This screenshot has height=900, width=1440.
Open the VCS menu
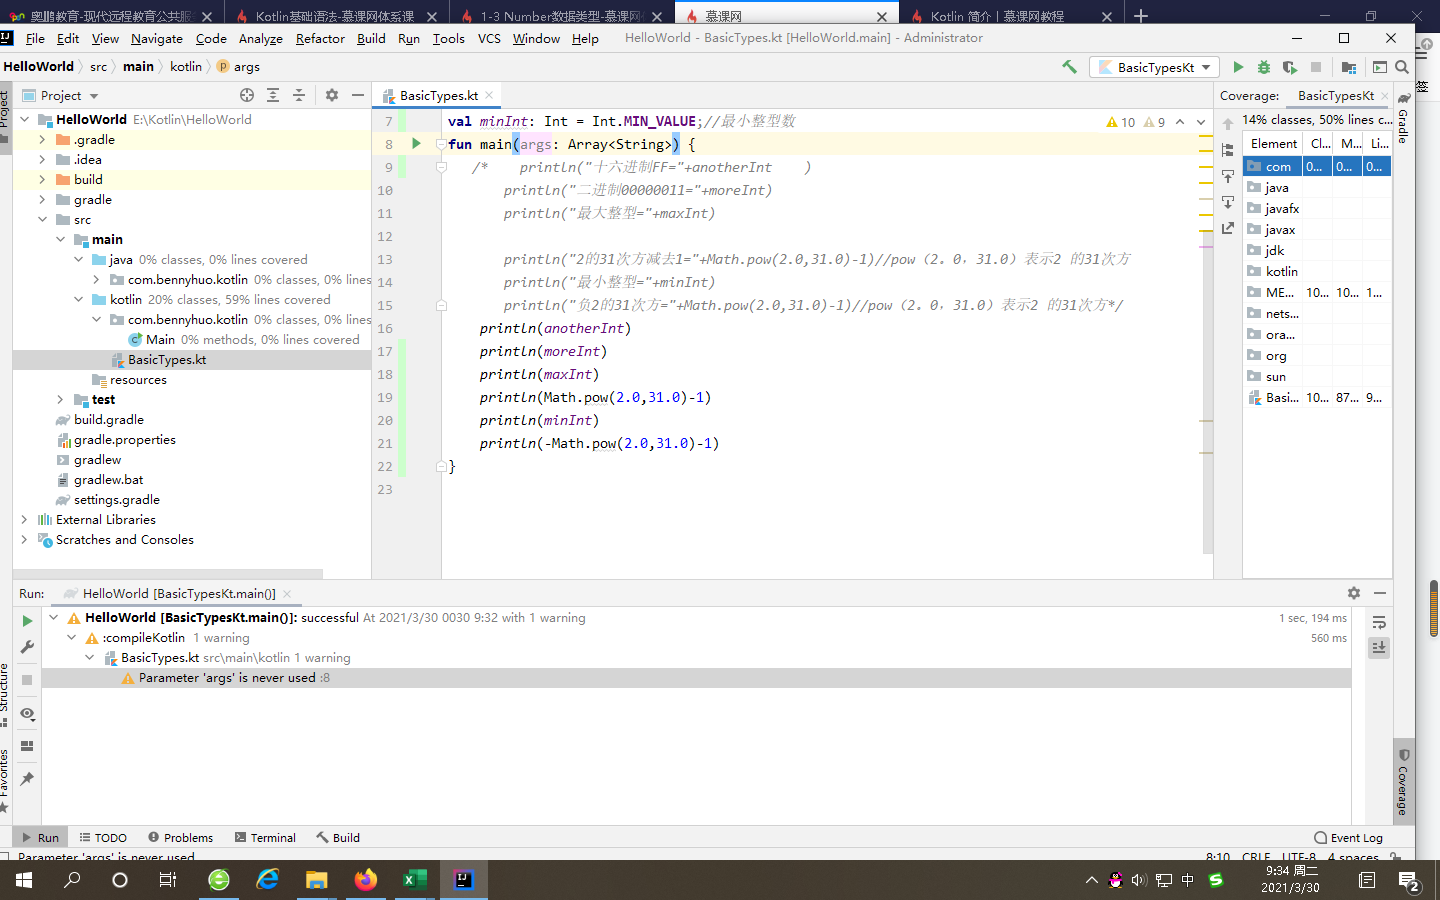pos(489,38)
